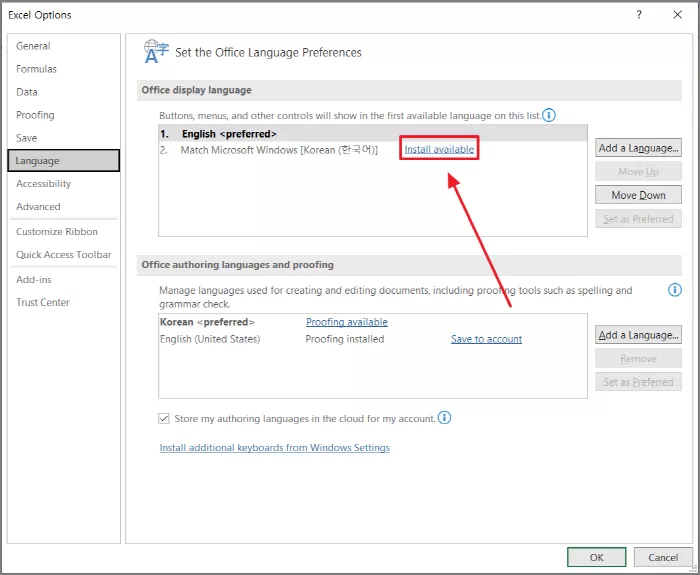Select English <preferred> display language row

point(373,133)
